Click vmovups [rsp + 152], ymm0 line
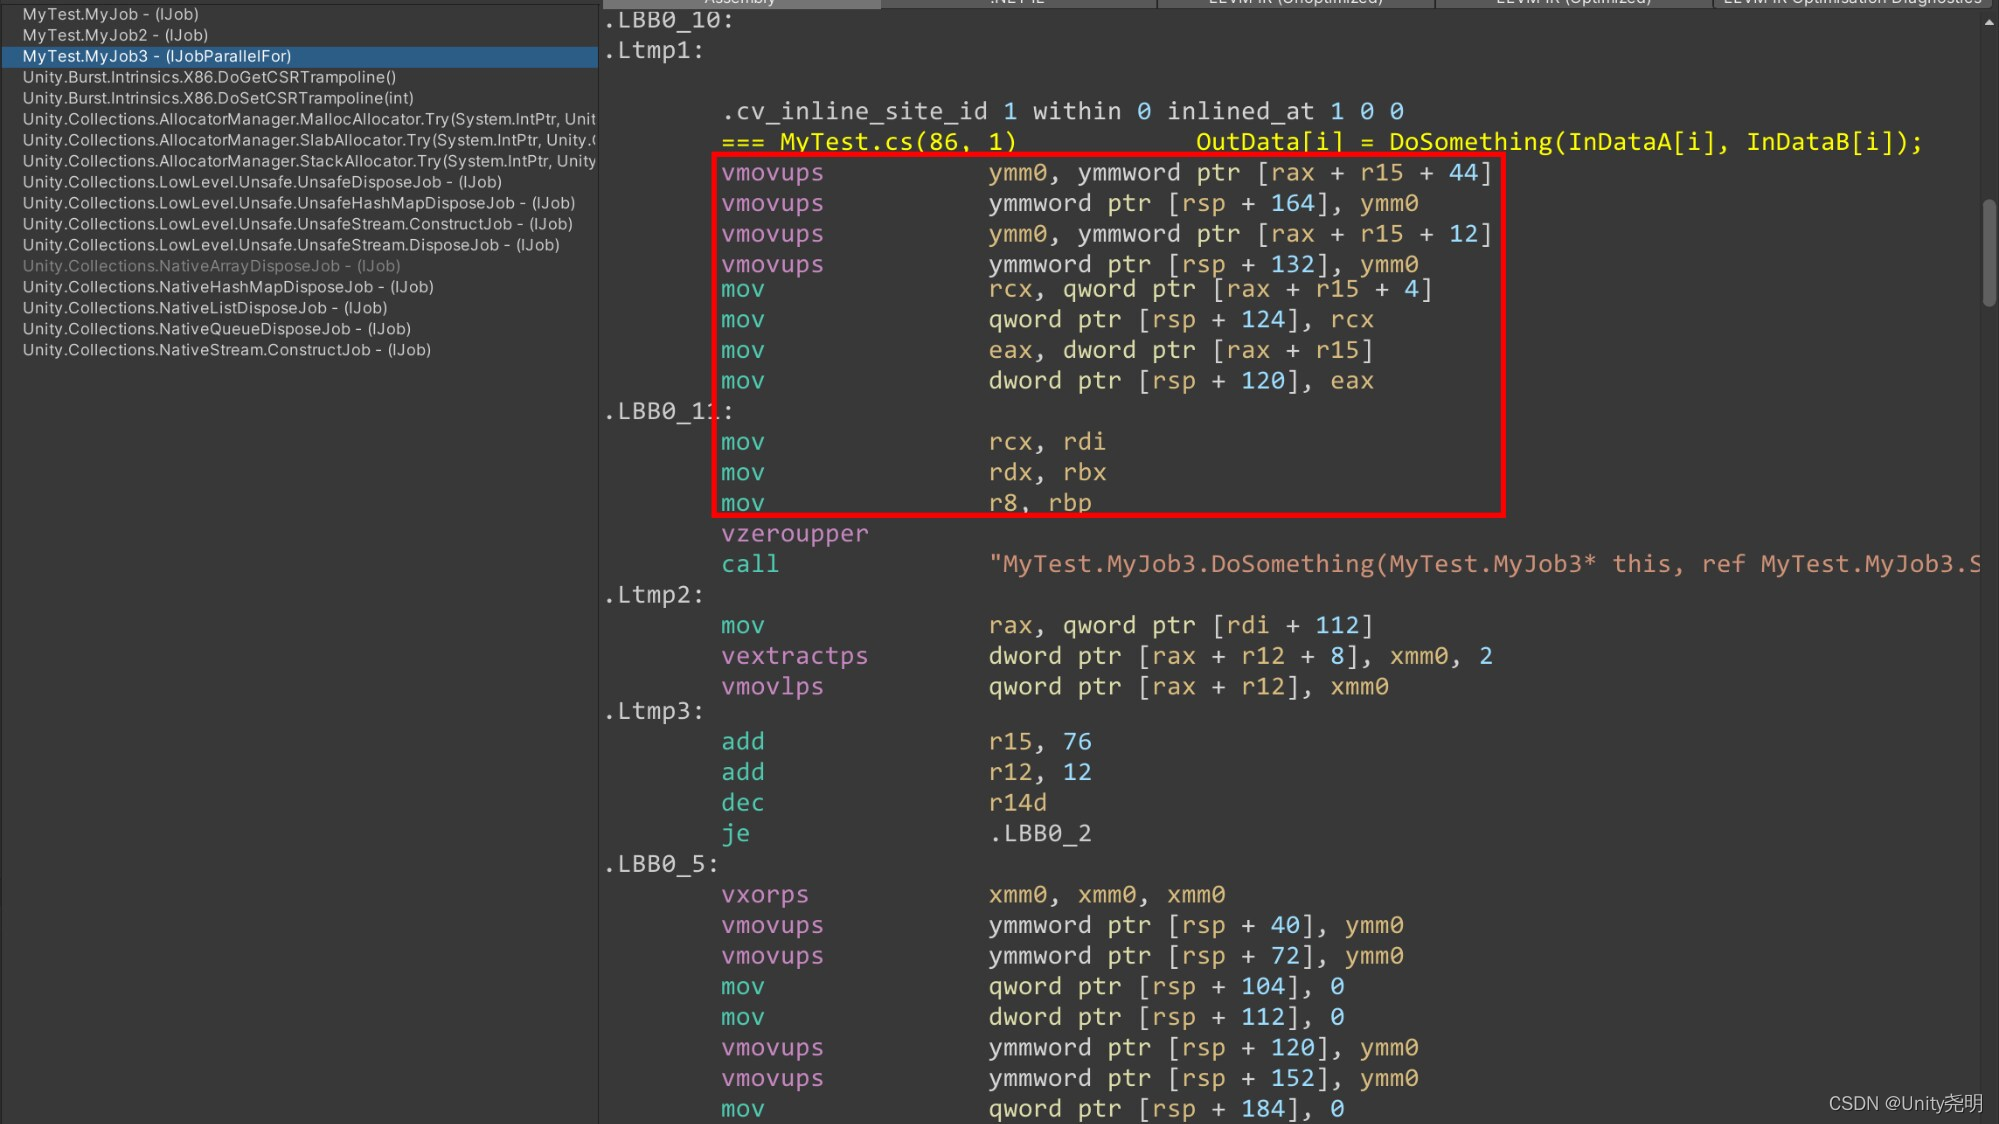Image resolution: width=1999 pixels, height=1124 pixels. [x=1070, y=1079]
